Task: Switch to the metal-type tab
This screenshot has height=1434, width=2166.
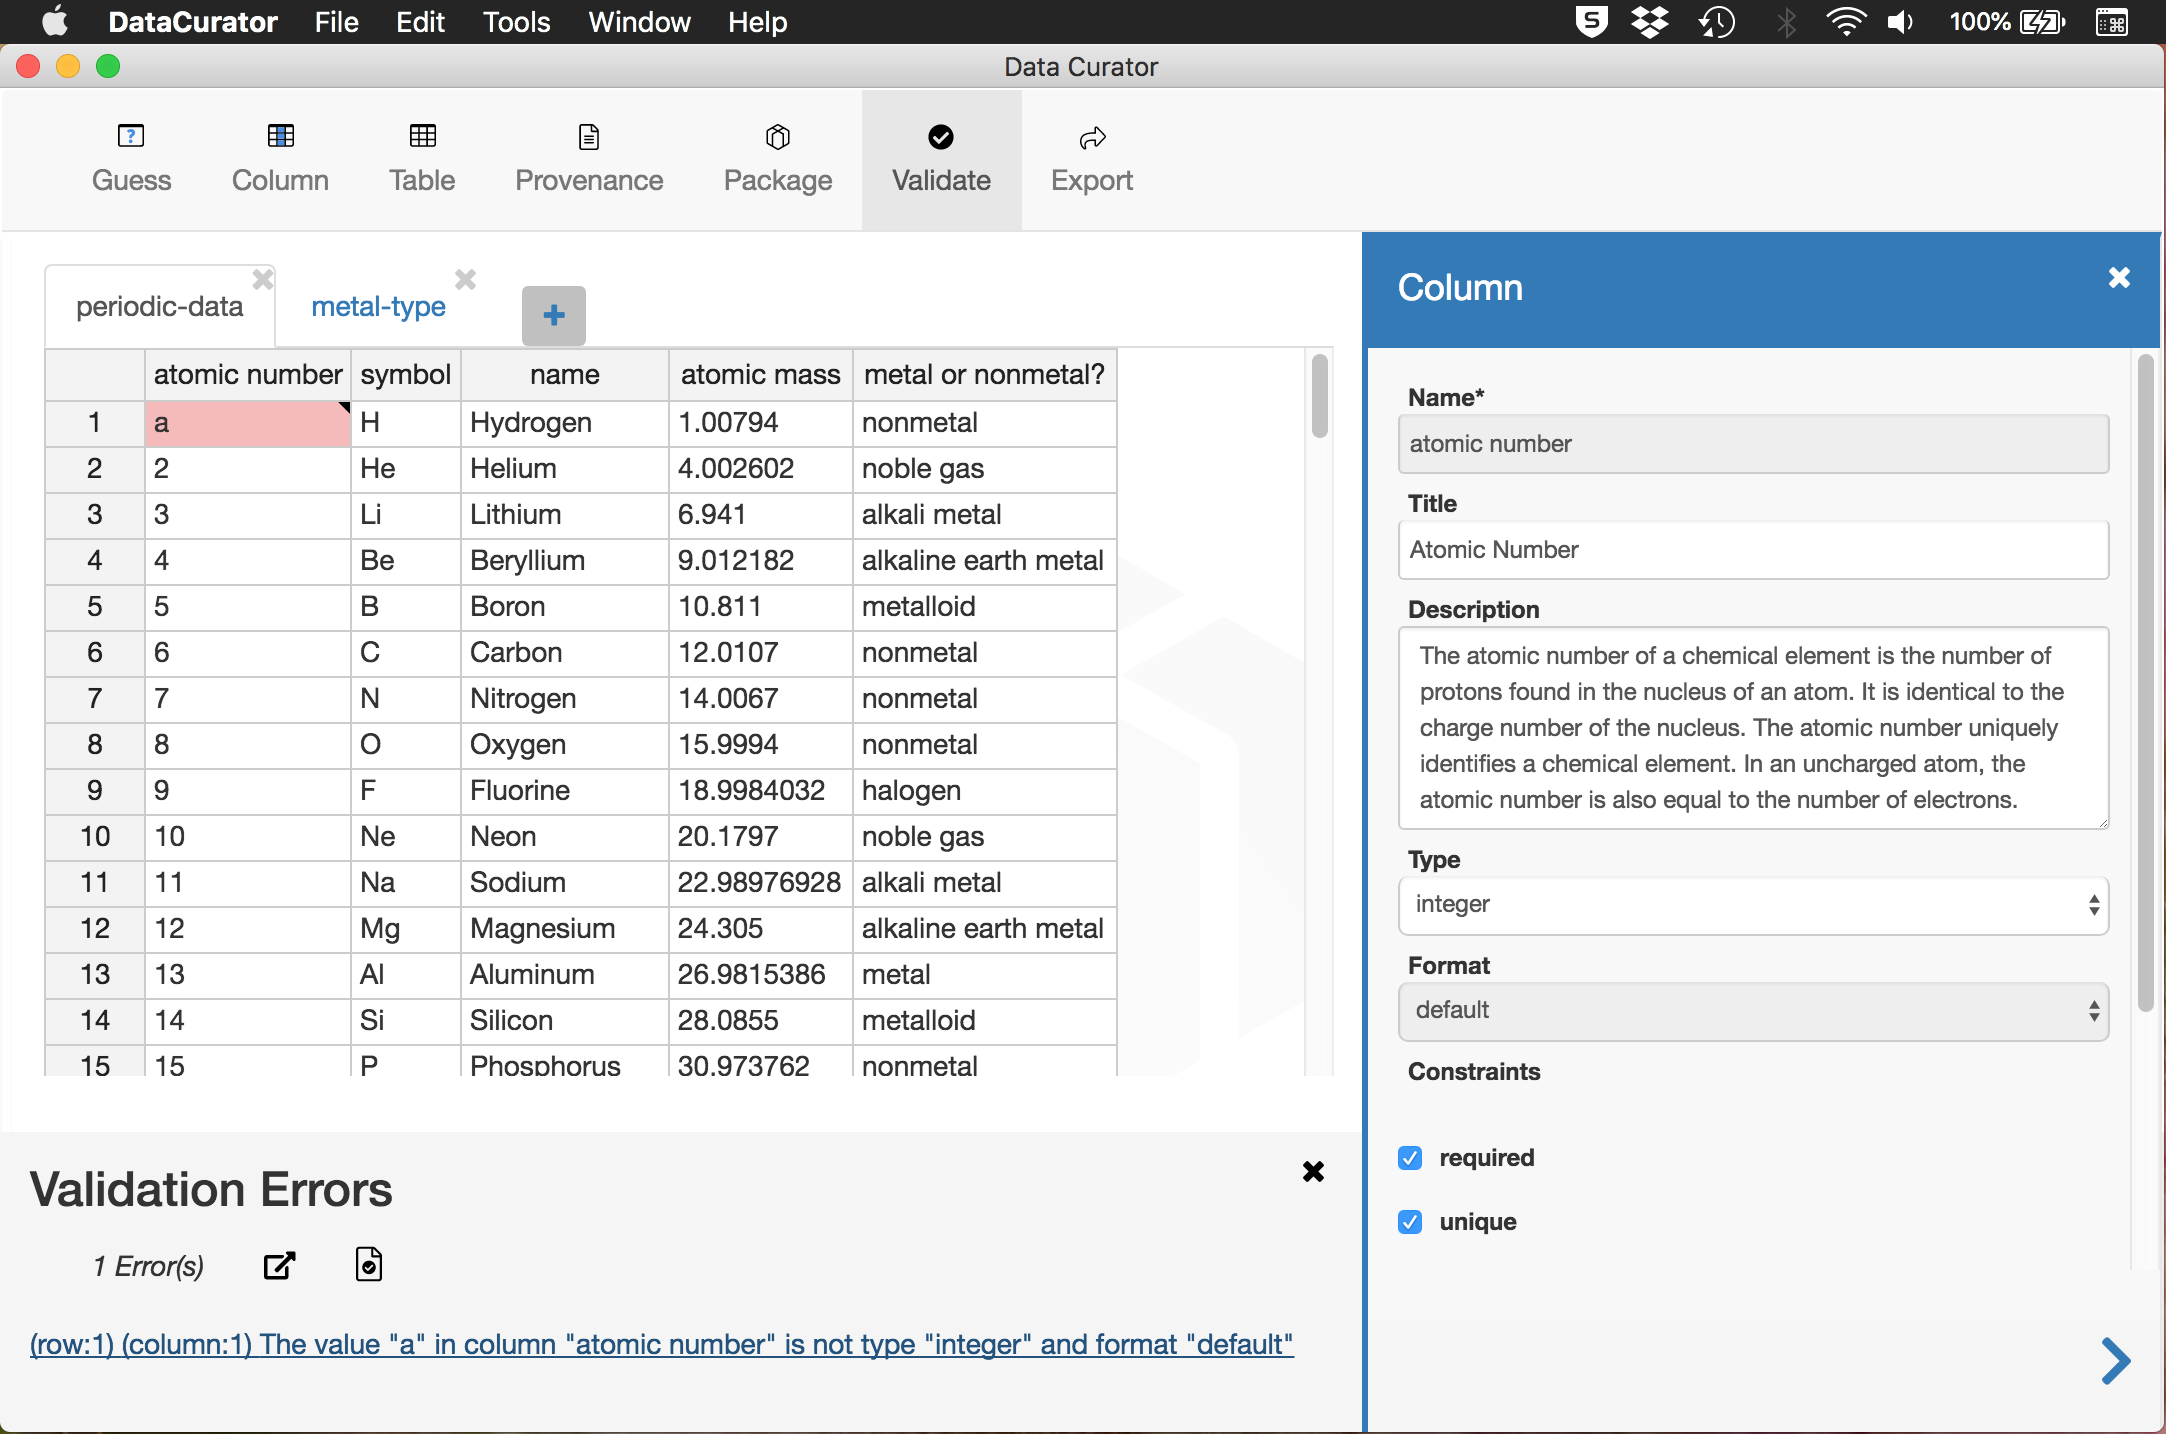Action: coord(378,307)
